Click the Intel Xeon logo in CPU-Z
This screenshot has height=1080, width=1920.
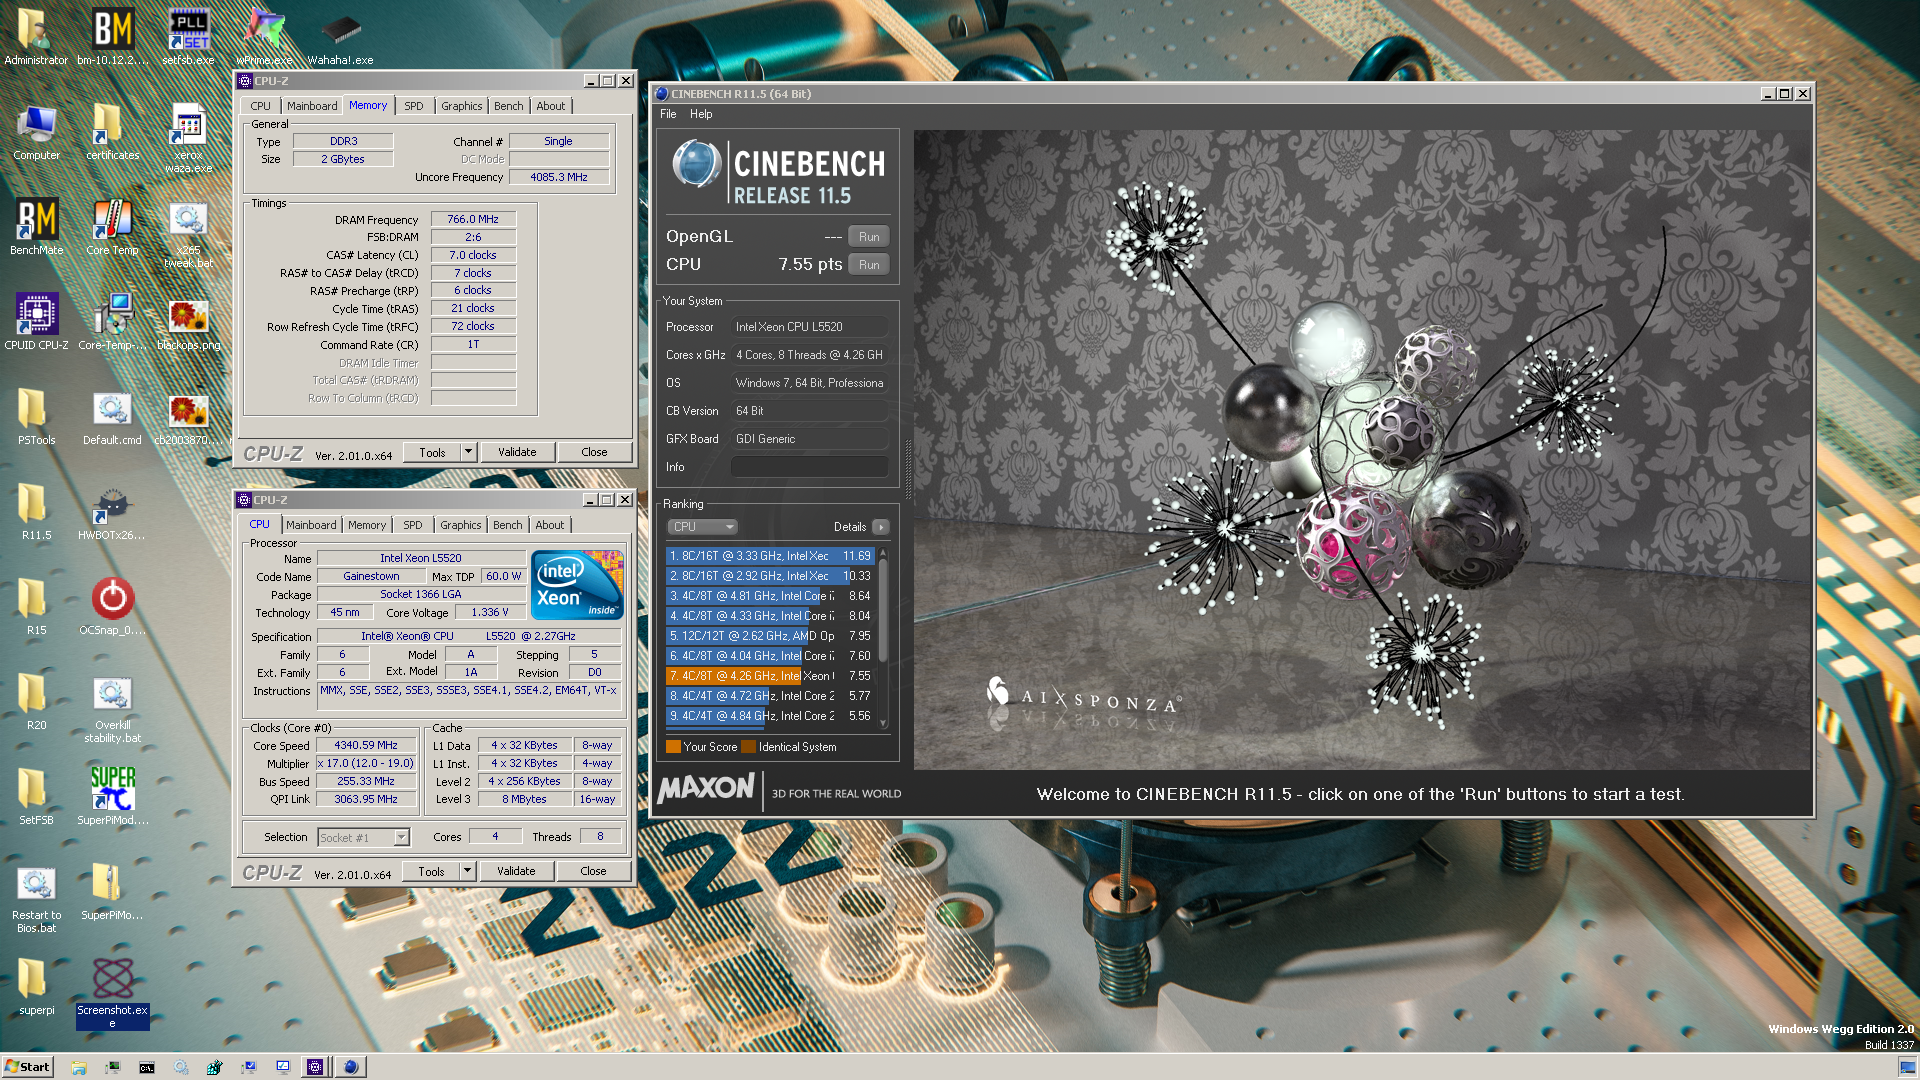tap(577, 584)
